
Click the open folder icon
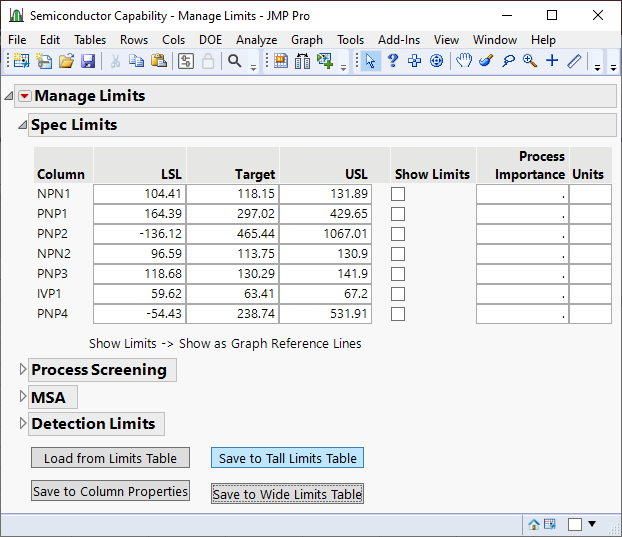pos(66,61)
